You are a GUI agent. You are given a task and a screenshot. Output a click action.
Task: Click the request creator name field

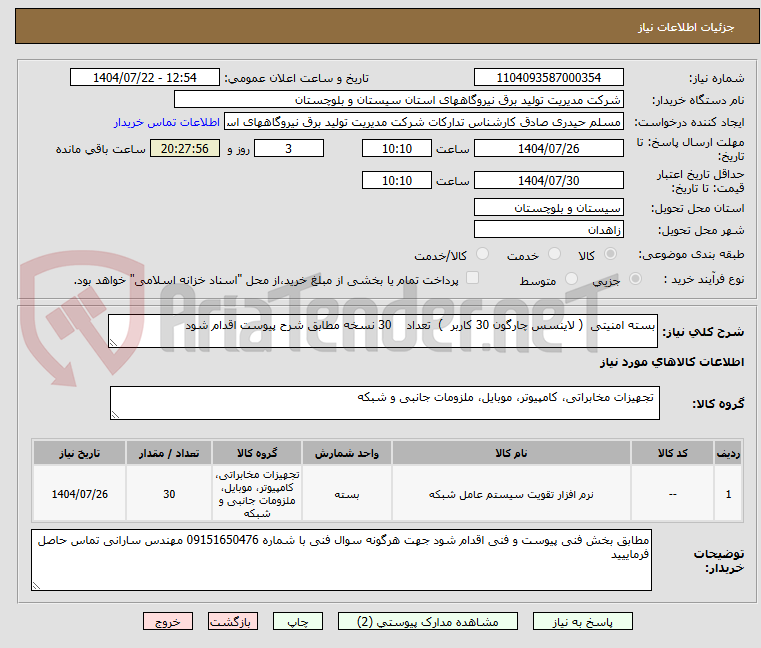pyautogui.click(x=423, y=122)
